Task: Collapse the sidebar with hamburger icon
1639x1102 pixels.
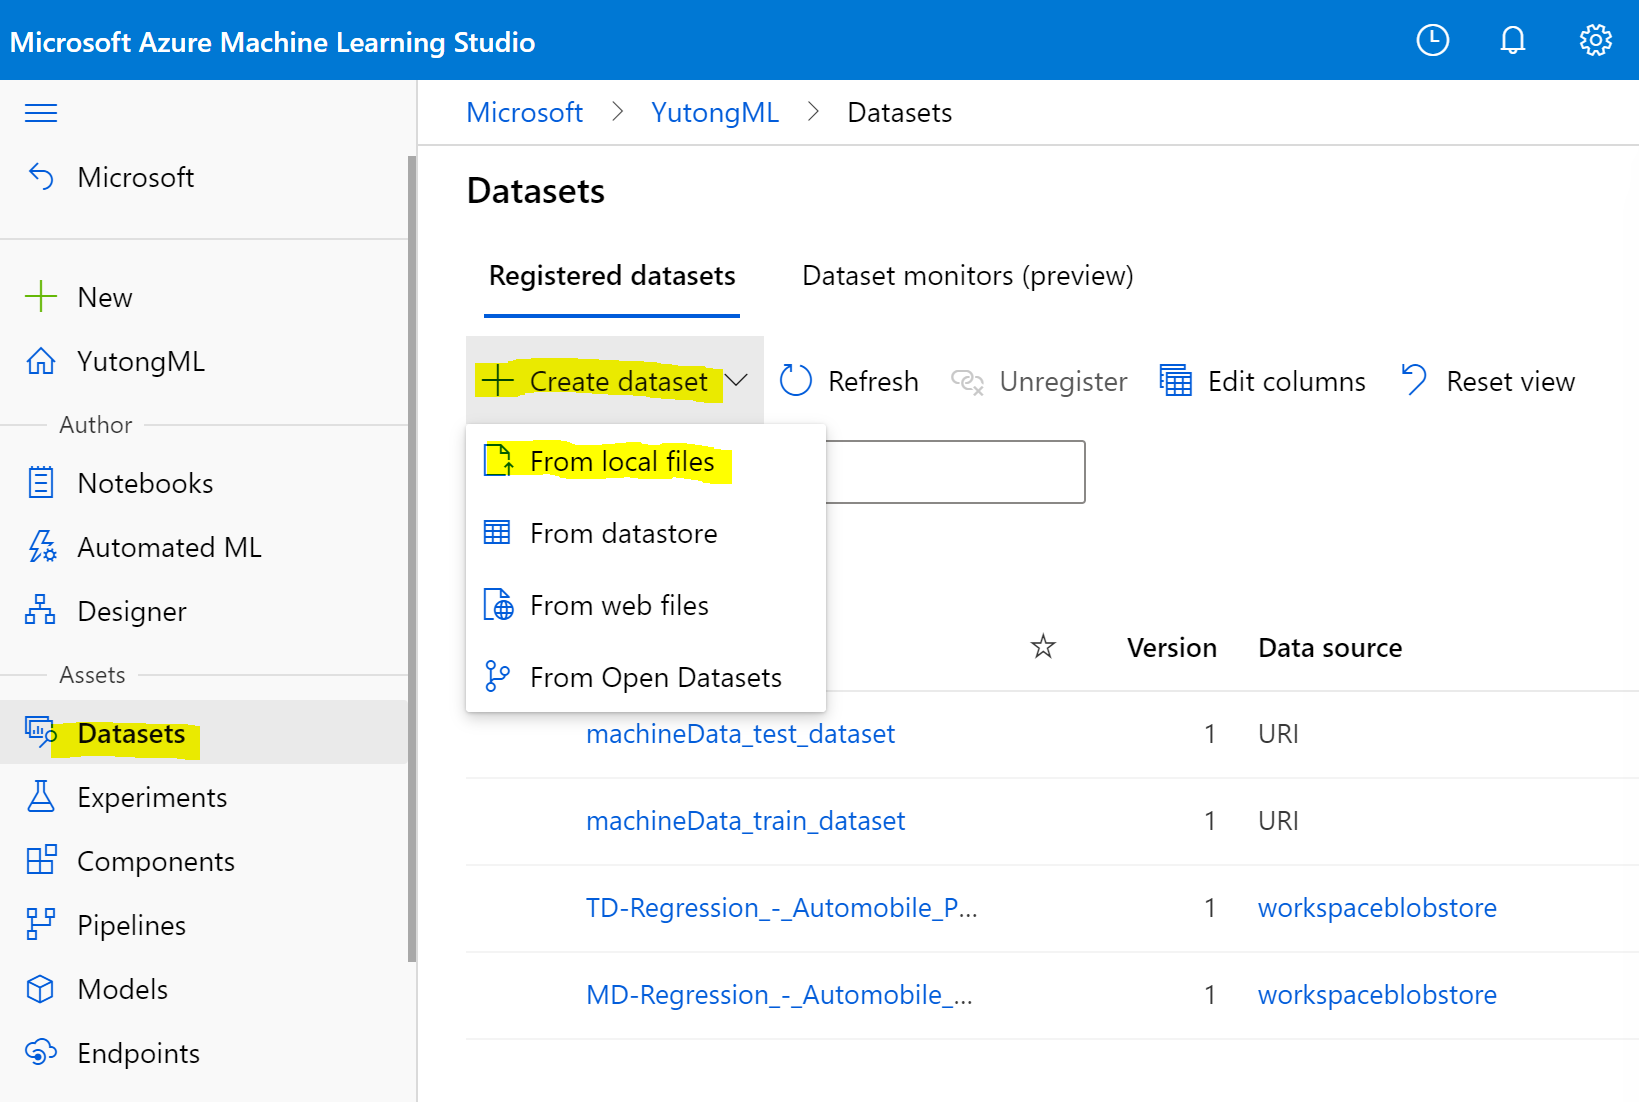Action: pyautogui.click(x=41, y=112)
